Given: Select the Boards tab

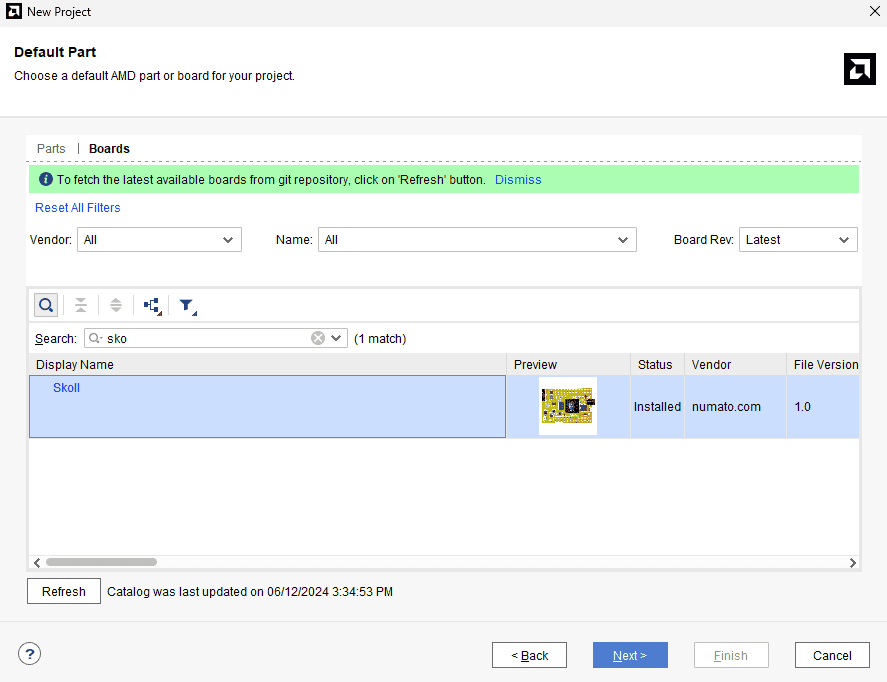Looking at the screenshot, I should click(109, 149).
